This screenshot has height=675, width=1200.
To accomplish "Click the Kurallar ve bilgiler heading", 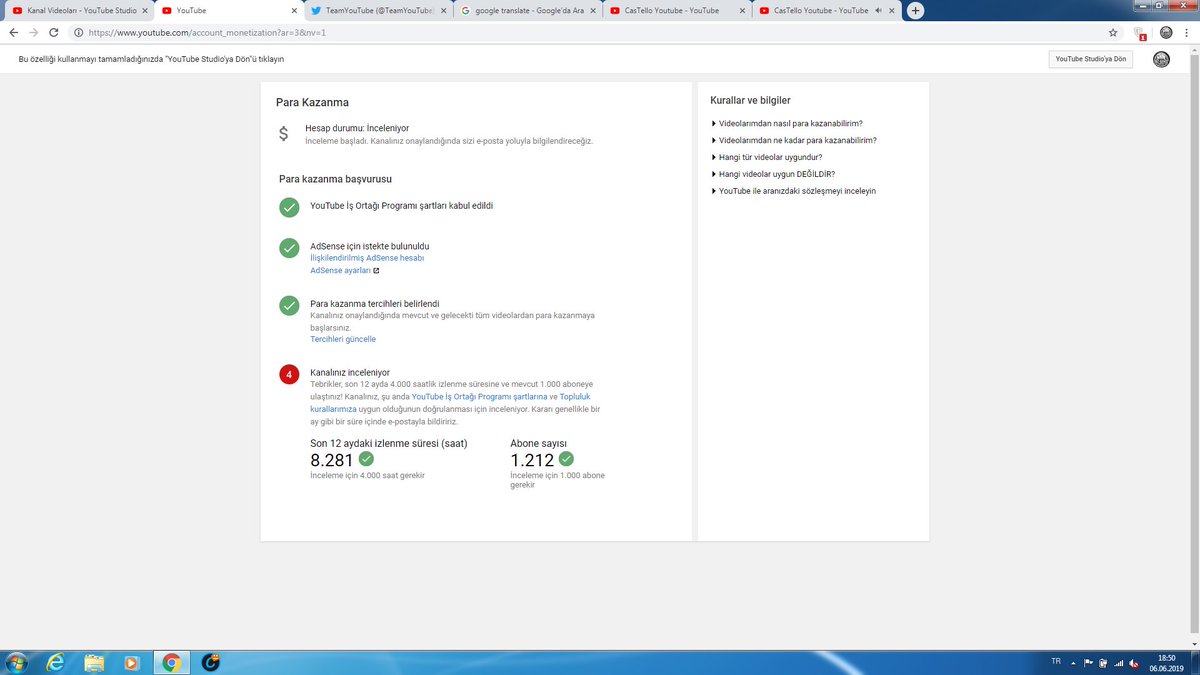I will click(x=750, y=101).
